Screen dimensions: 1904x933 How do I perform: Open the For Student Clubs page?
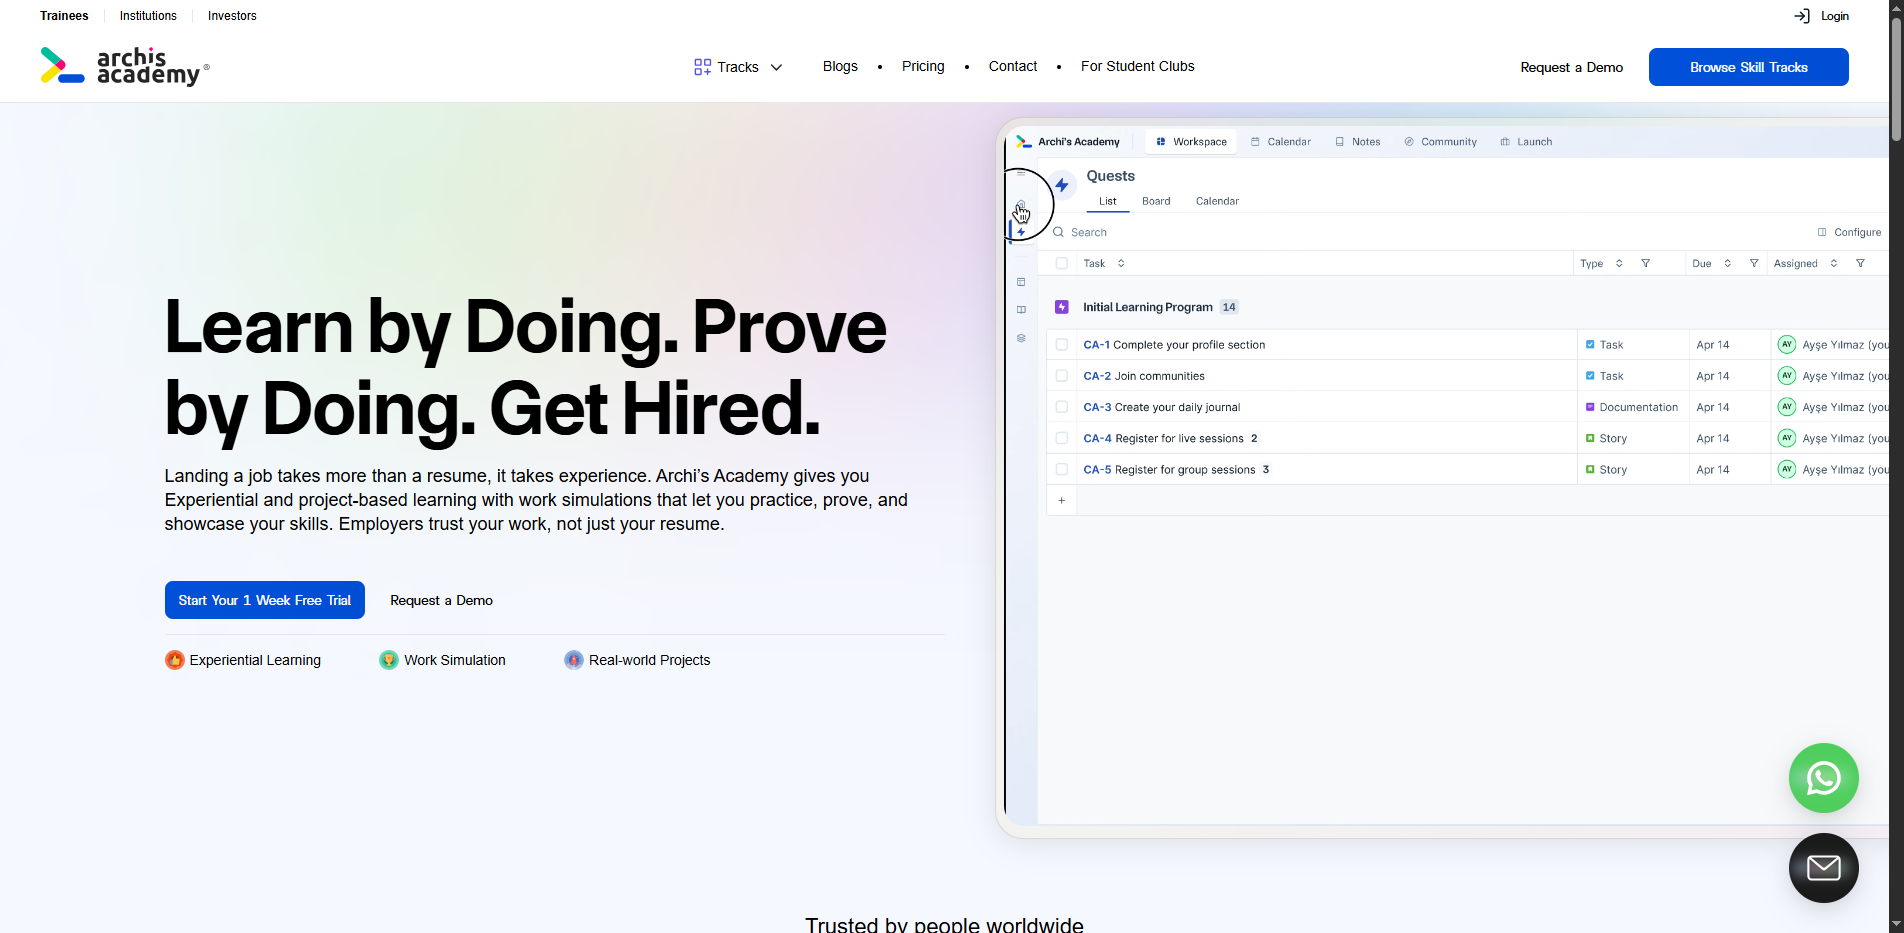(1138, 66)
